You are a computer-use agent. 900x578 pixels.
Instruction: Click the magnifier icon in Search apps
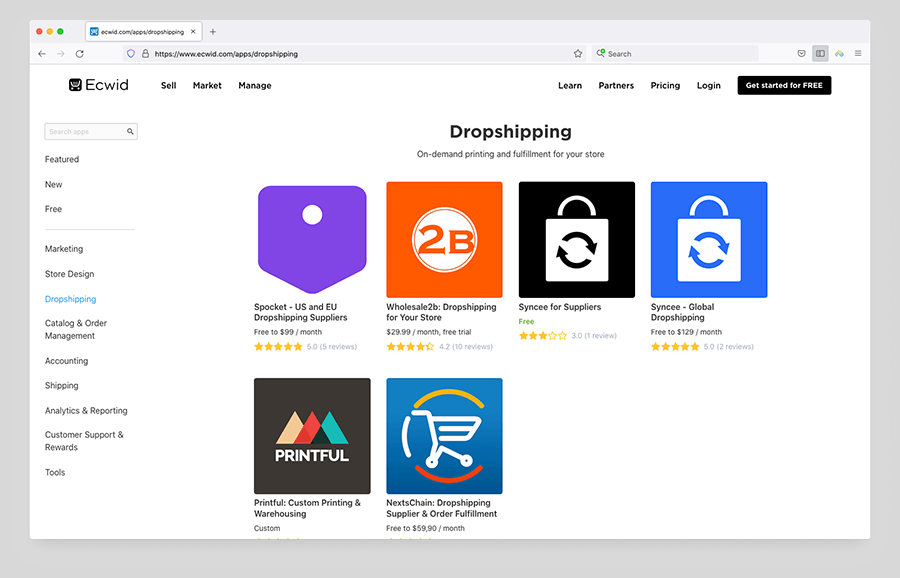pos(130,131)
